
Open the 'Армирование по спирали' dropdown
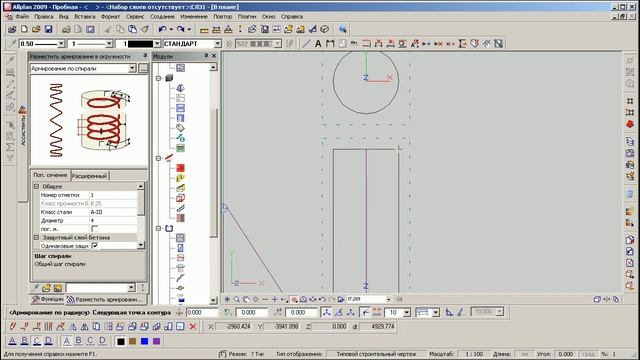[132, 68]
